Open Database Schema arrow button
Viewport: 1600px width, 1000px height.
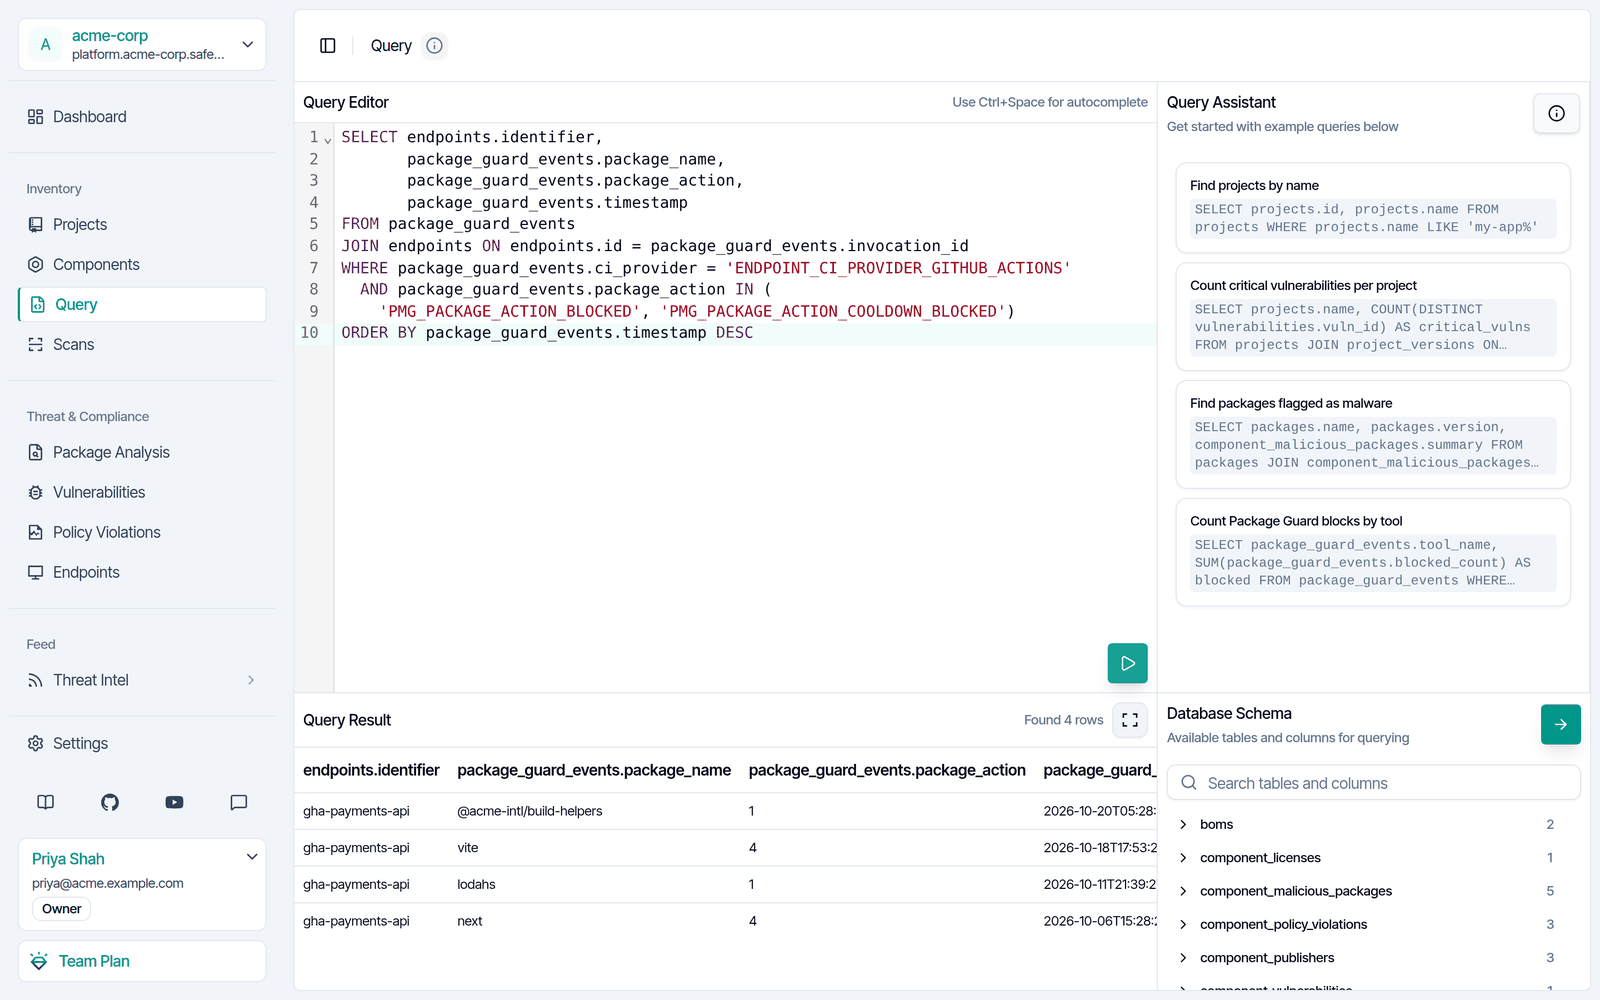point(1560,724)
